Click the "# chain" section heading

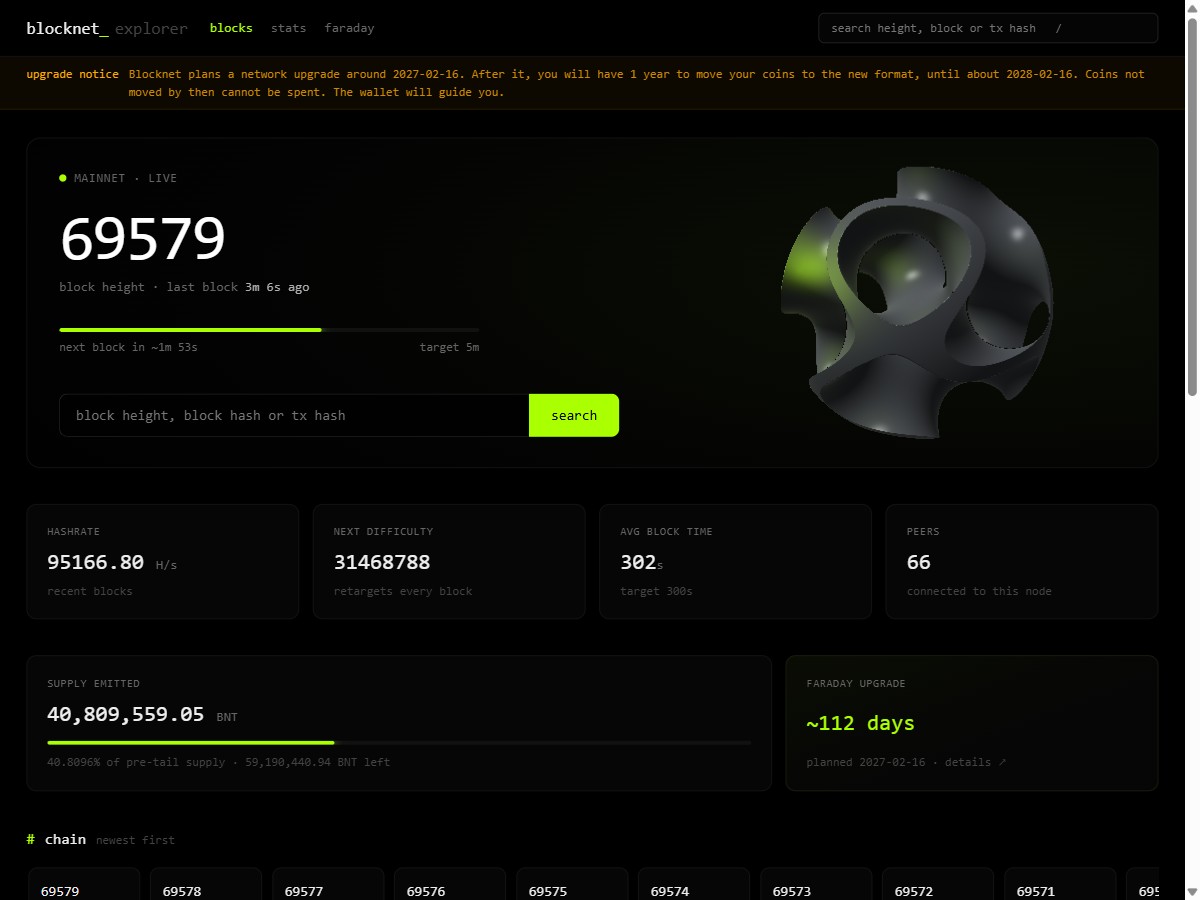point(56,839)
